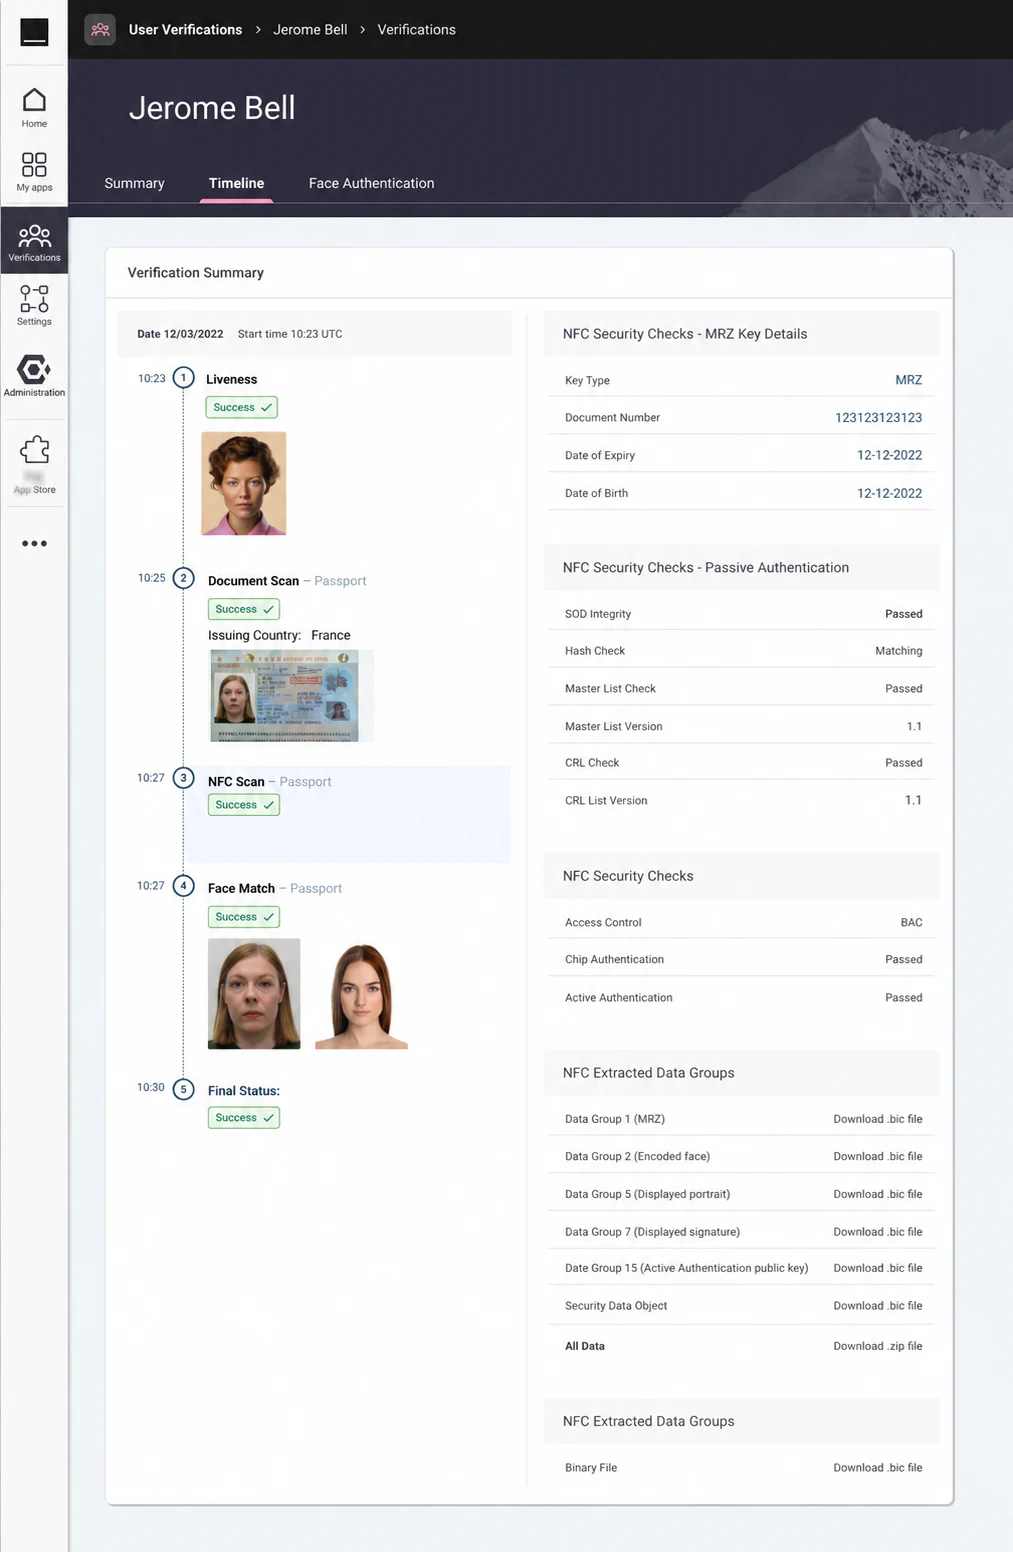Click NFC Scan step title
This screenshot has height=1552, width=1013.
tap(236, 782)
